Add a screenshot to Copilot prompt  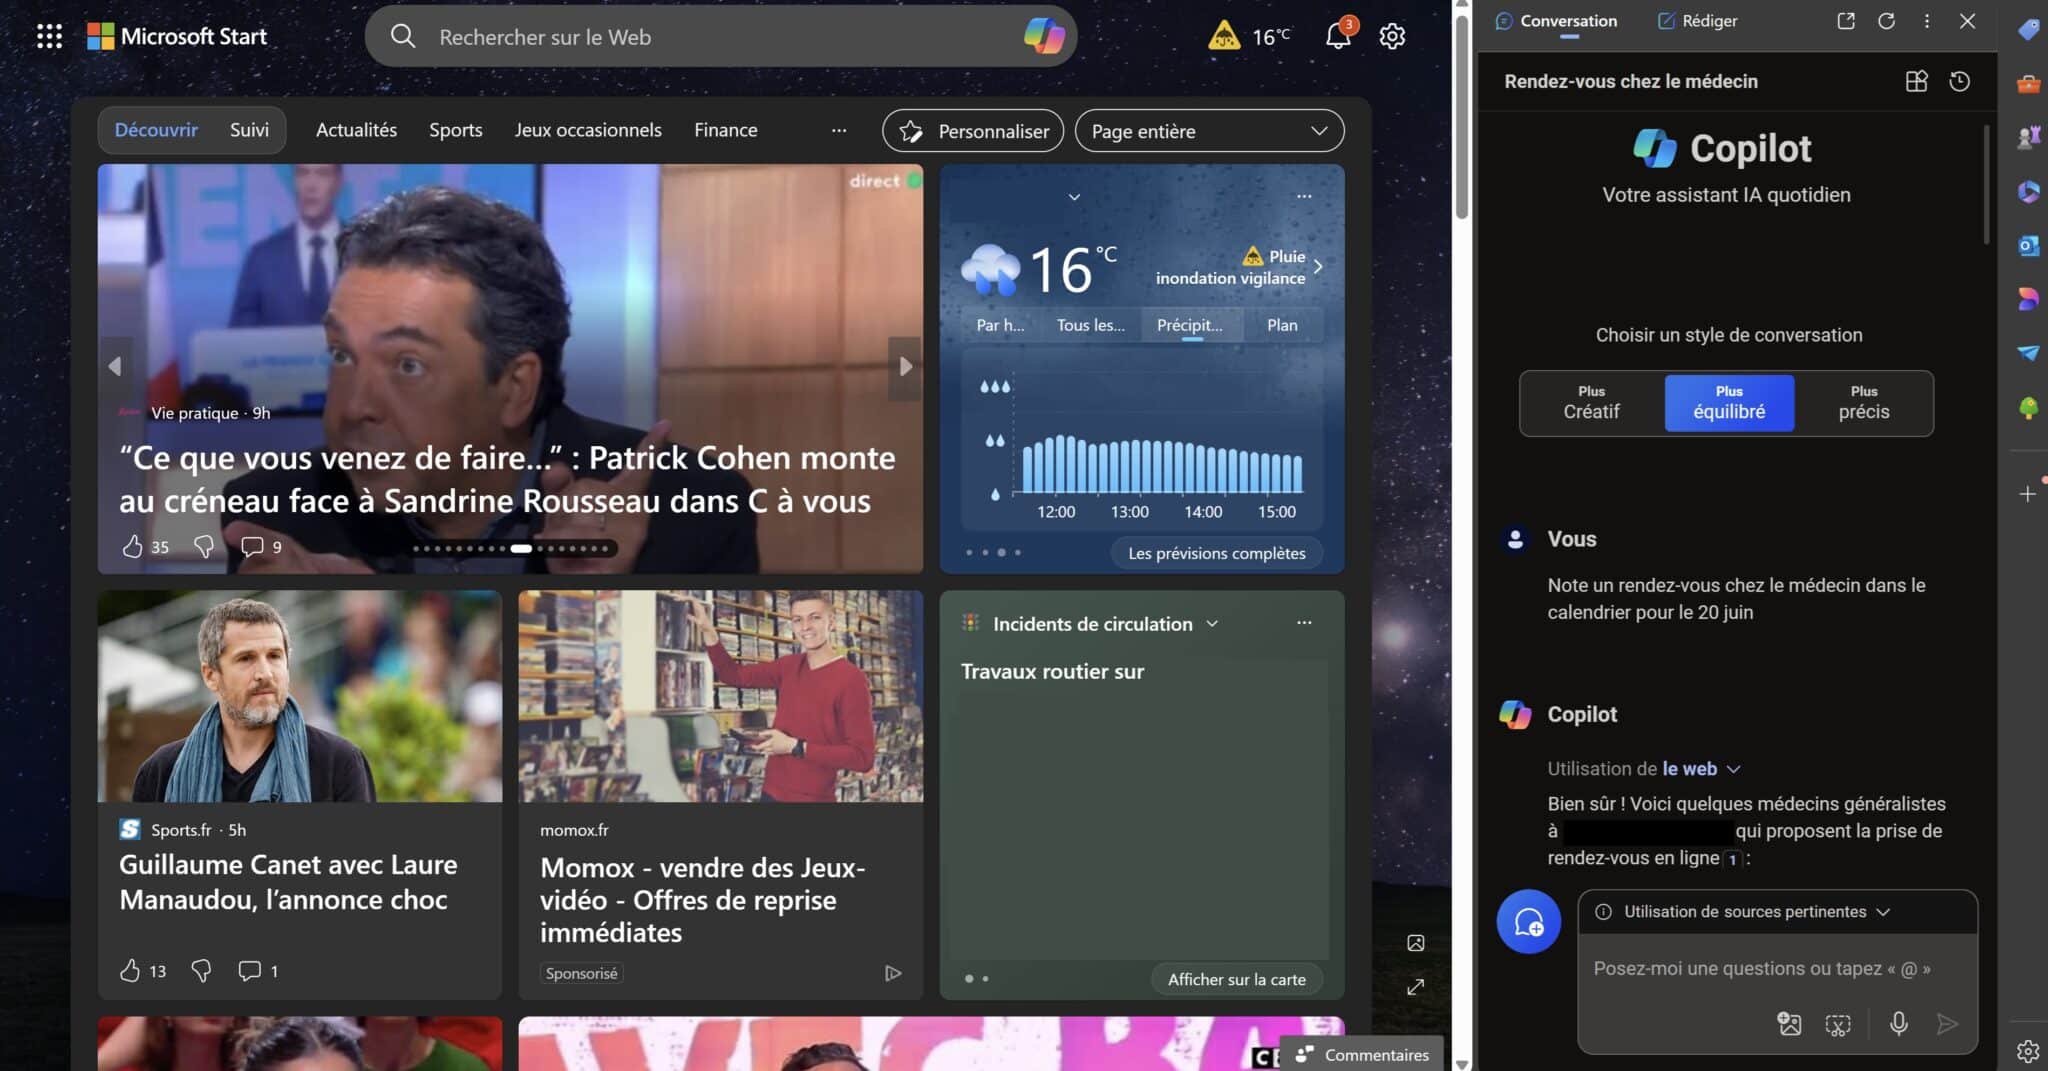[x=1838, y=1023]
